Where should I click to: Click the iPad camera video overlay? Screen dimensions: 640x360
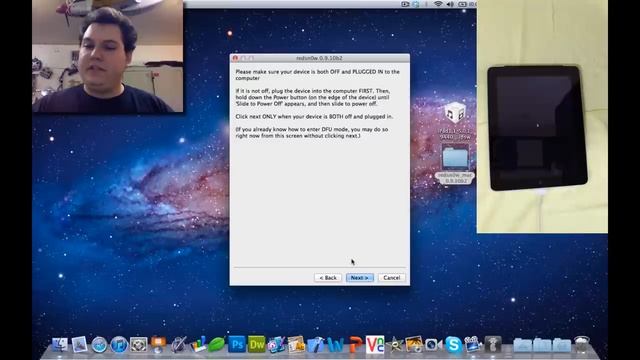coord(542,117)
